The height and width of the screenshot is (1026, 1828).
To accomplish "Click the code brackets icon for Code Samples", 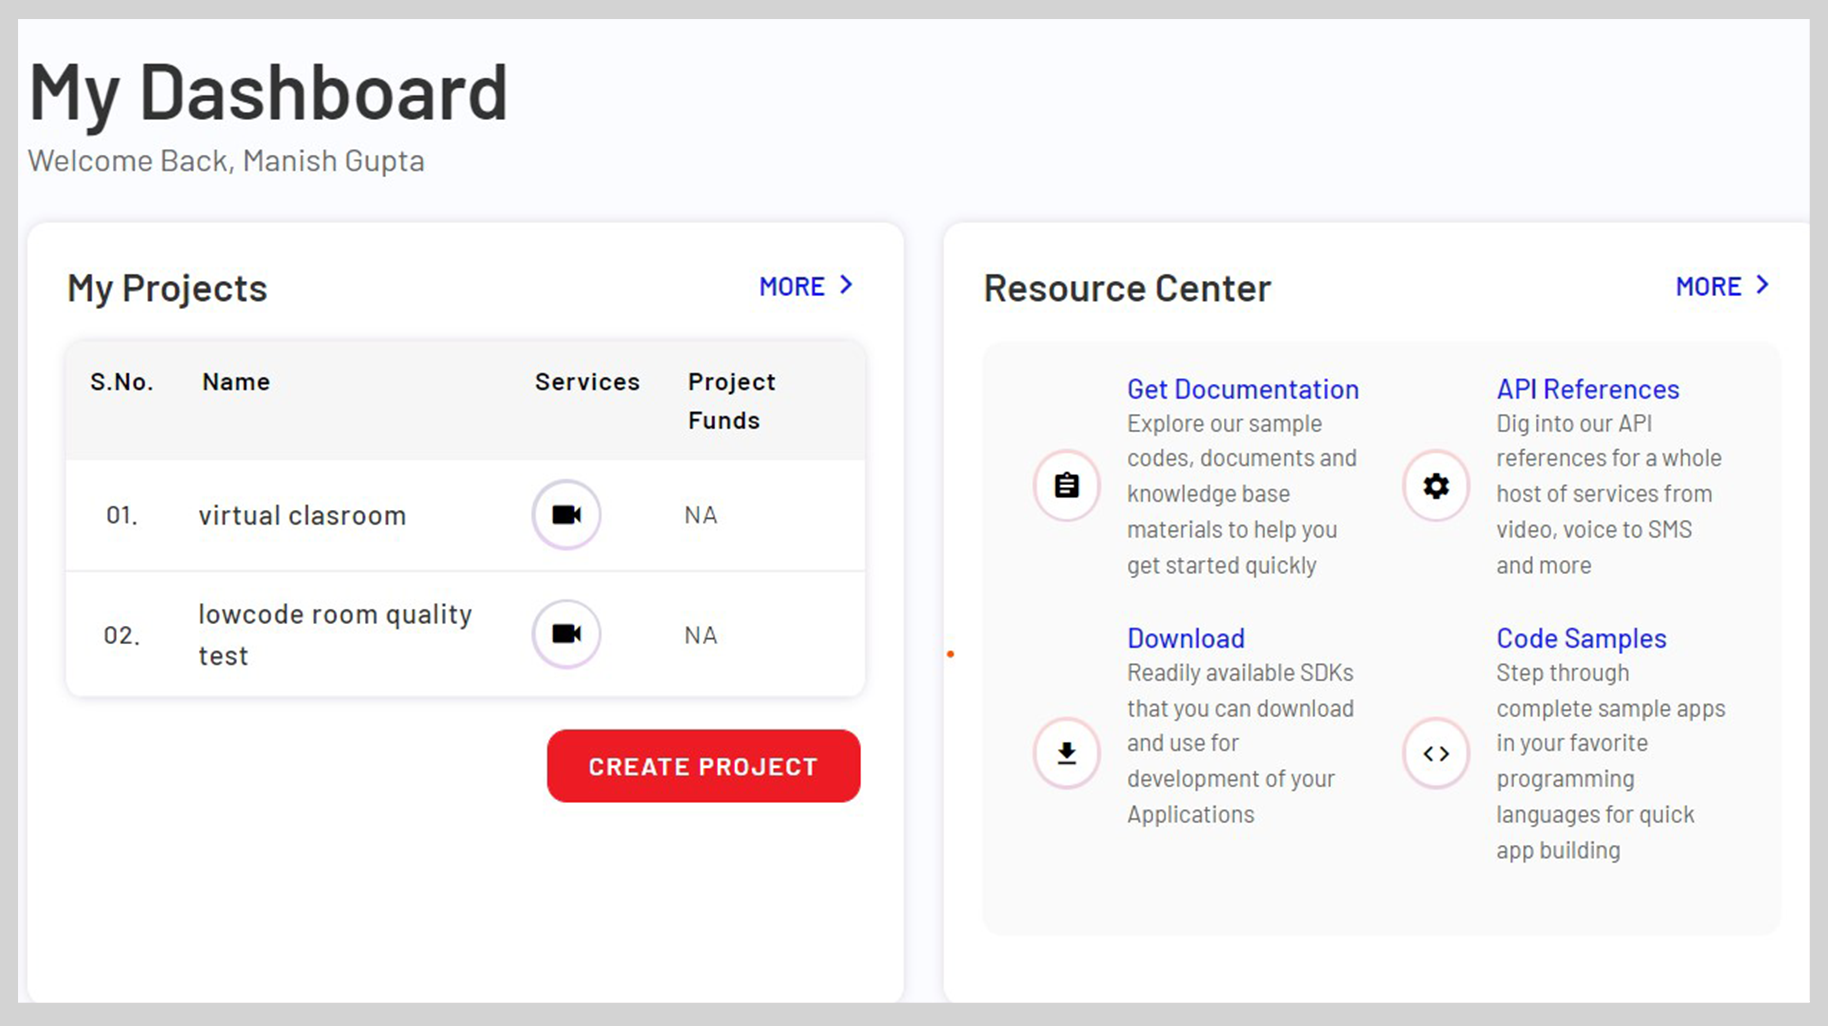I will click(1435, 753).
